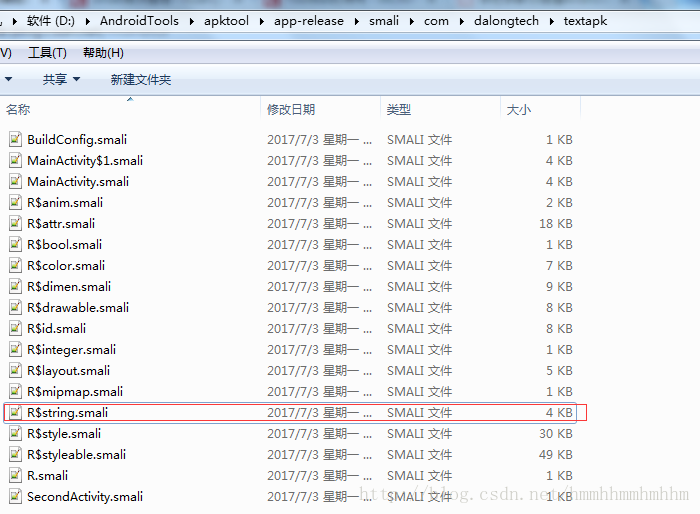
Task: Select the file name R$style.smali
Action: tap(64, 434)
